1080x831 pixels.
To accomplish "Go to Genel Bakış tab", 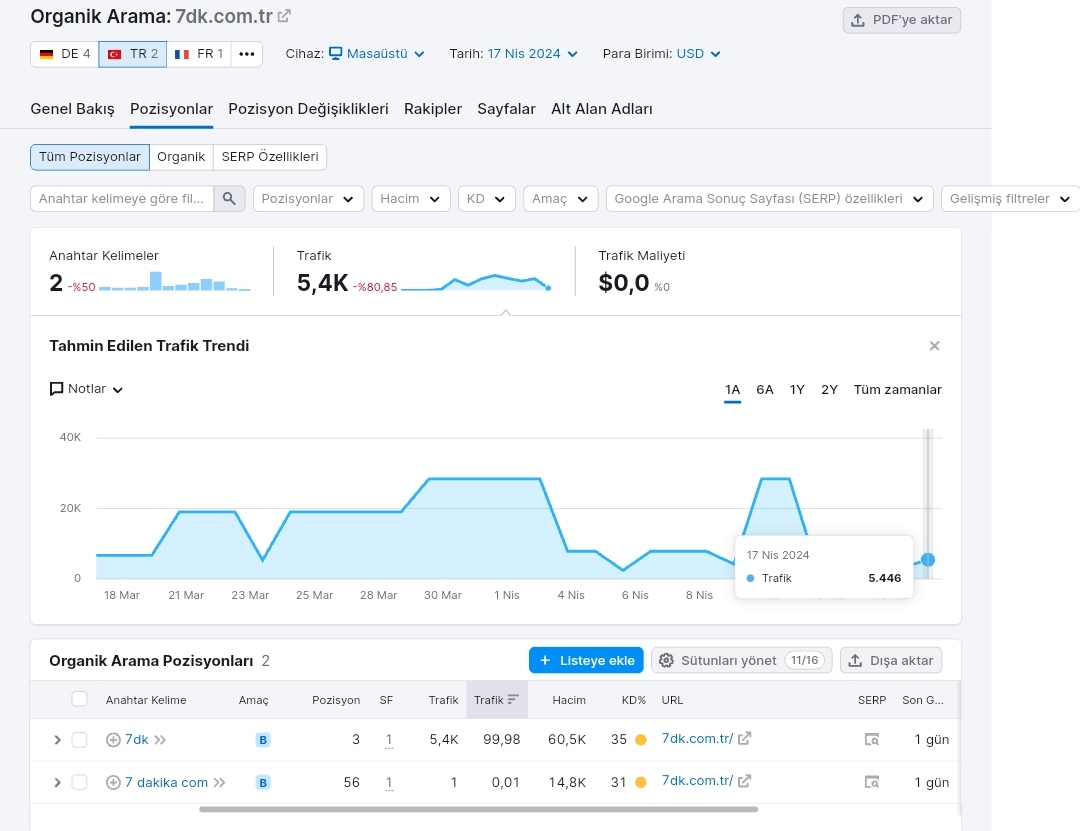I will pyautogui.click(x=72, y=109).
